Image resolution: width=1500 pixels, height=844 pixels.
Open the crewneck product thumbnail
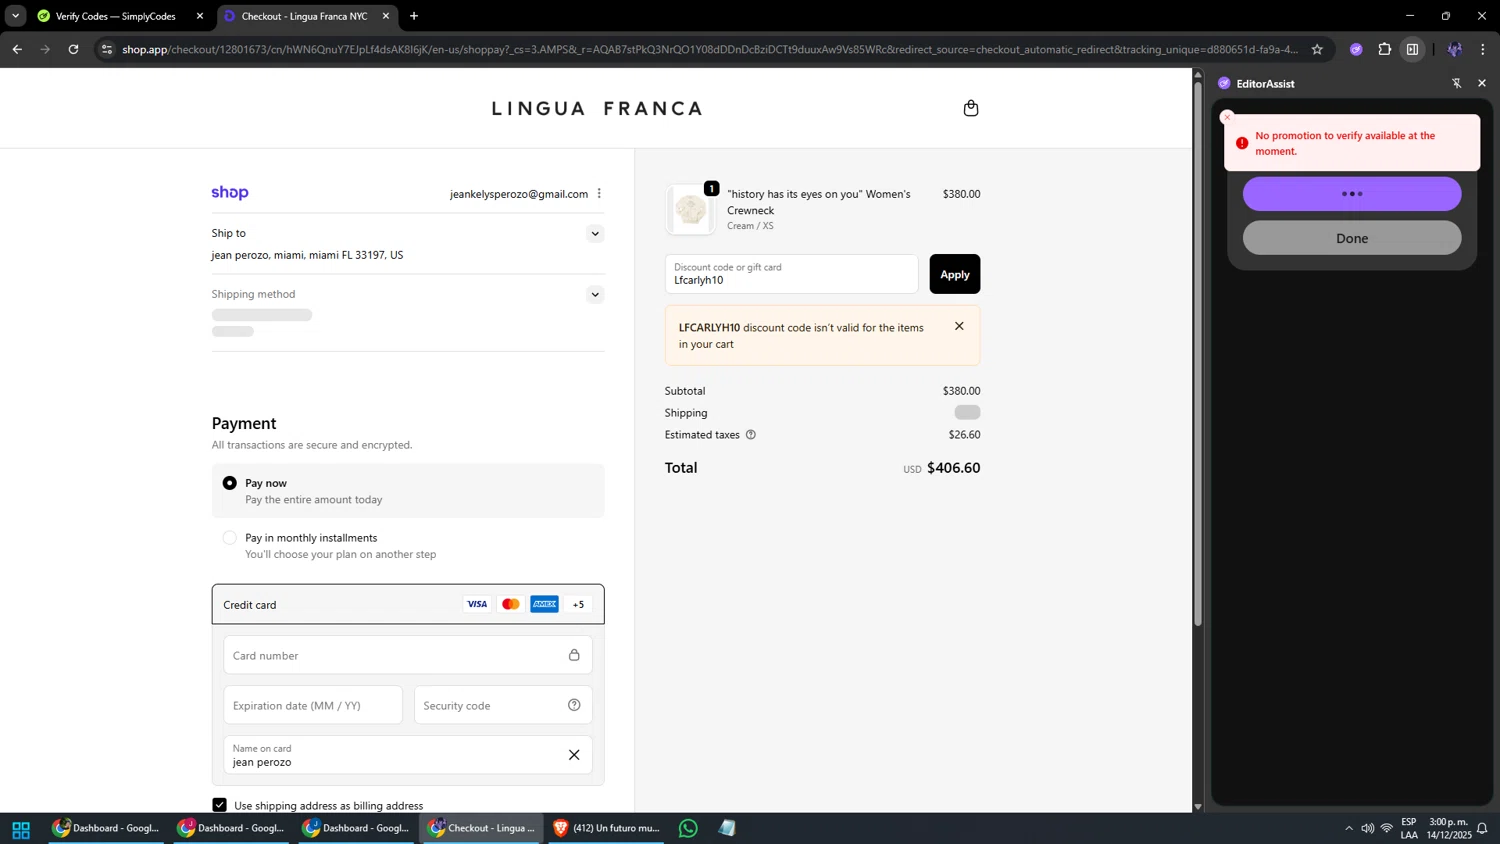pyautogui.click(x=691, y=210)
